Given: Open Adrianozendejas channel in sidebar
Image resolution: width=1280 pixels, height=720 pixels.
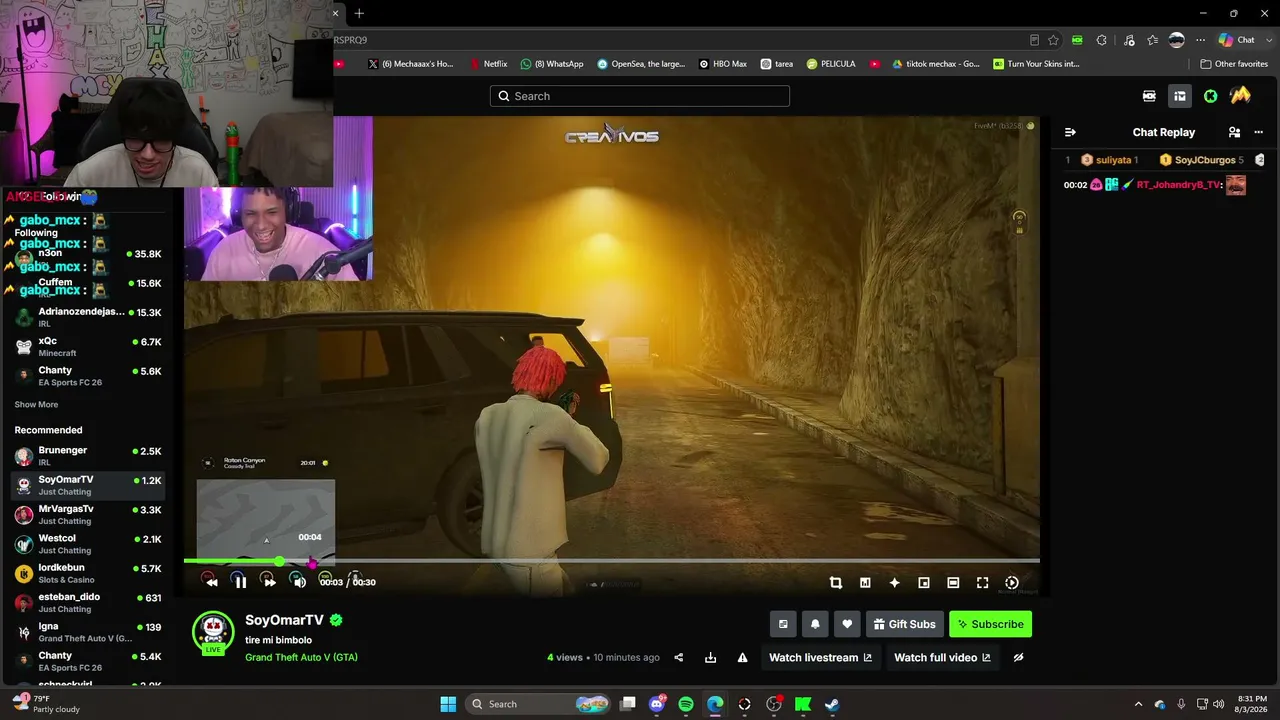Looking at the screenshot, I should 88,317.
